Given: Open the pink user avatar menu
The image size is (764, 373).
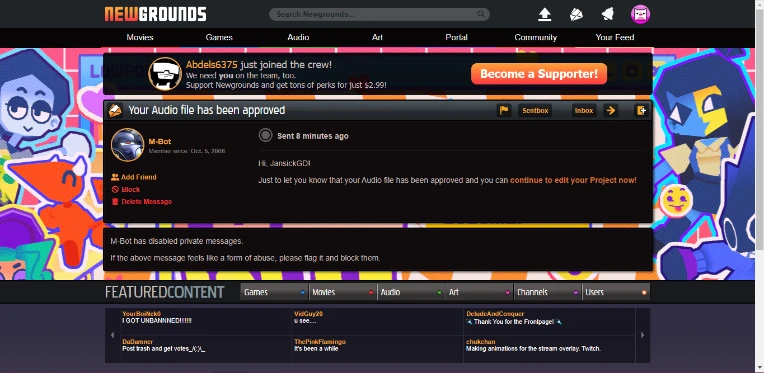Looking at the screenshot, I should (x=640, y=14).
